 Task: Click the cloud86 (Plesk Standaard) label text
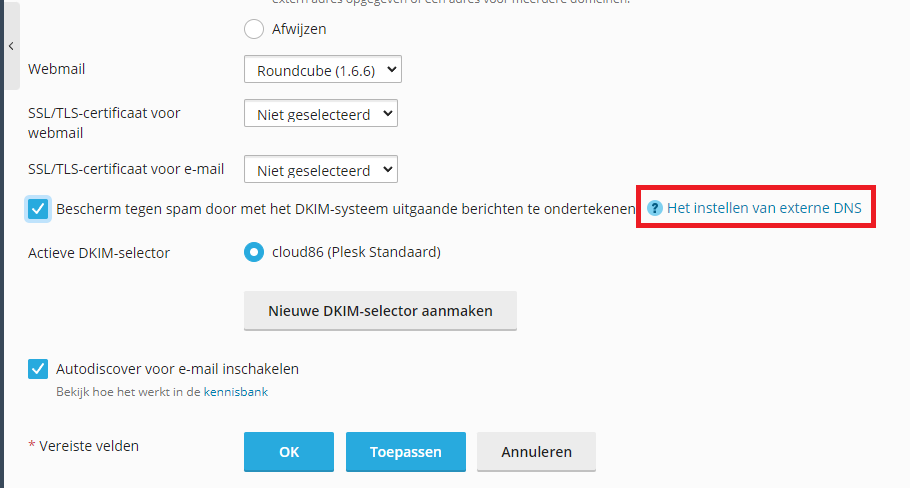point(356,252)
